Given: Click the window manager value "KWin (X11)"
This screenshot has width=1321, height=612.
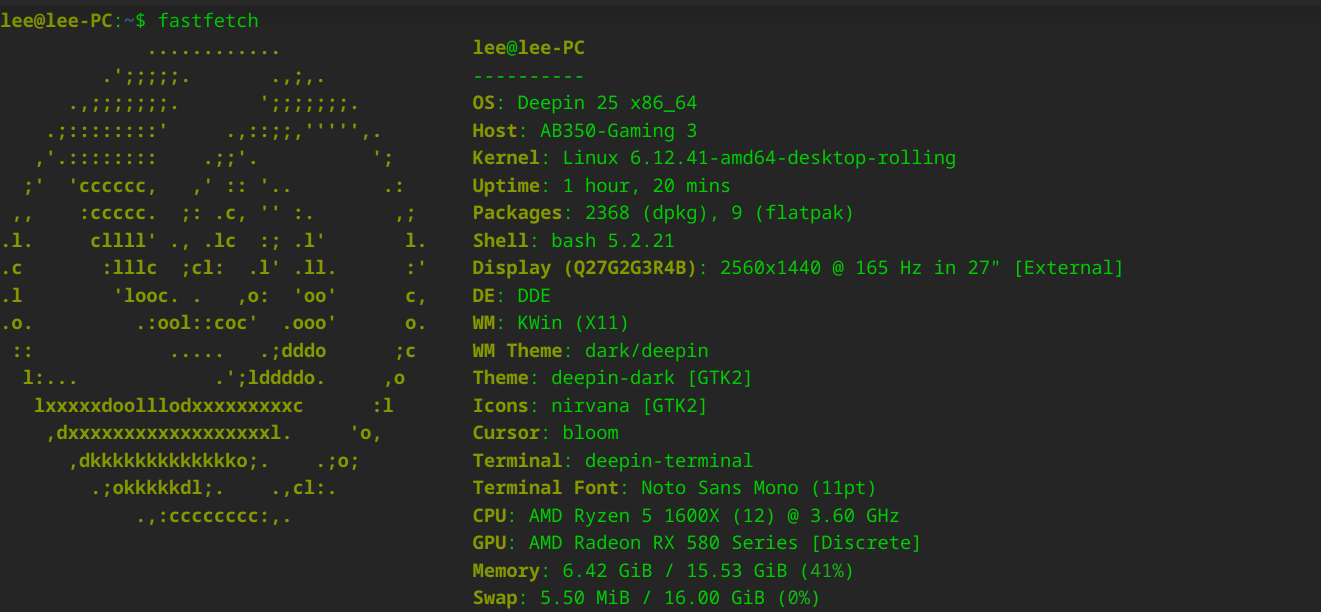Looking at the screenshot, I should pos(573,323).
